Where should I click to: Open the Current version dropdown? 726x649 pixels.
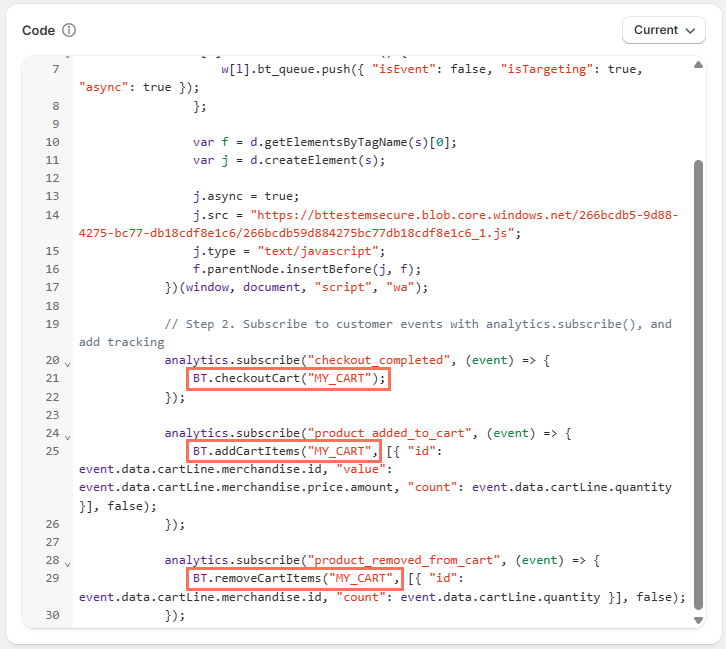point(664,30)
